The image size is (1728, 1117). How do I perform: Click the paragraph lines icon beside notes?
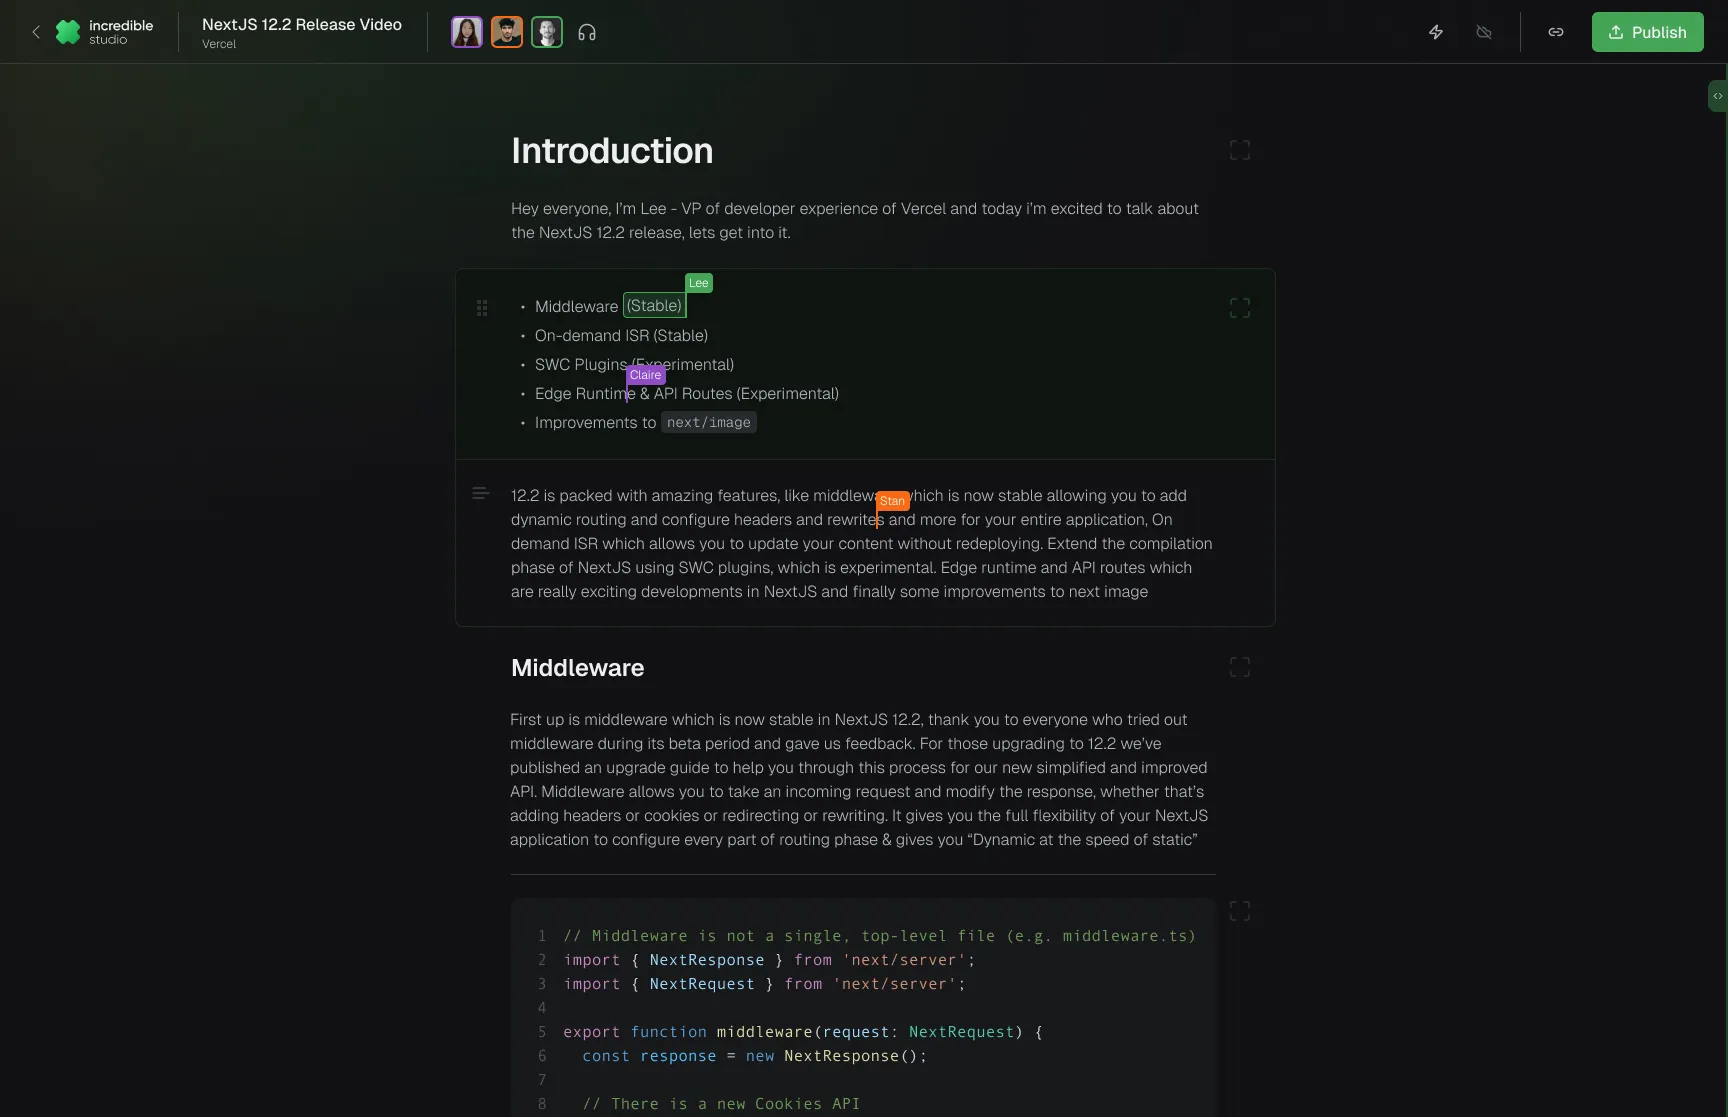tap(481, 493)
